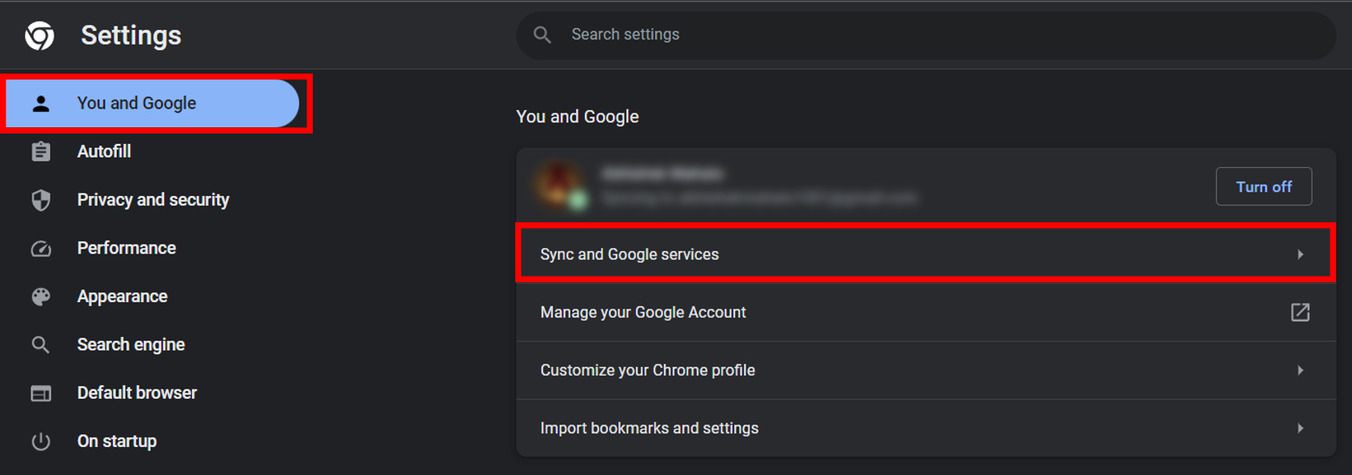Viewport: 1352px width, 475px height.
Task: Click the magnifier icon in the search bar
Action: [543, 35]
